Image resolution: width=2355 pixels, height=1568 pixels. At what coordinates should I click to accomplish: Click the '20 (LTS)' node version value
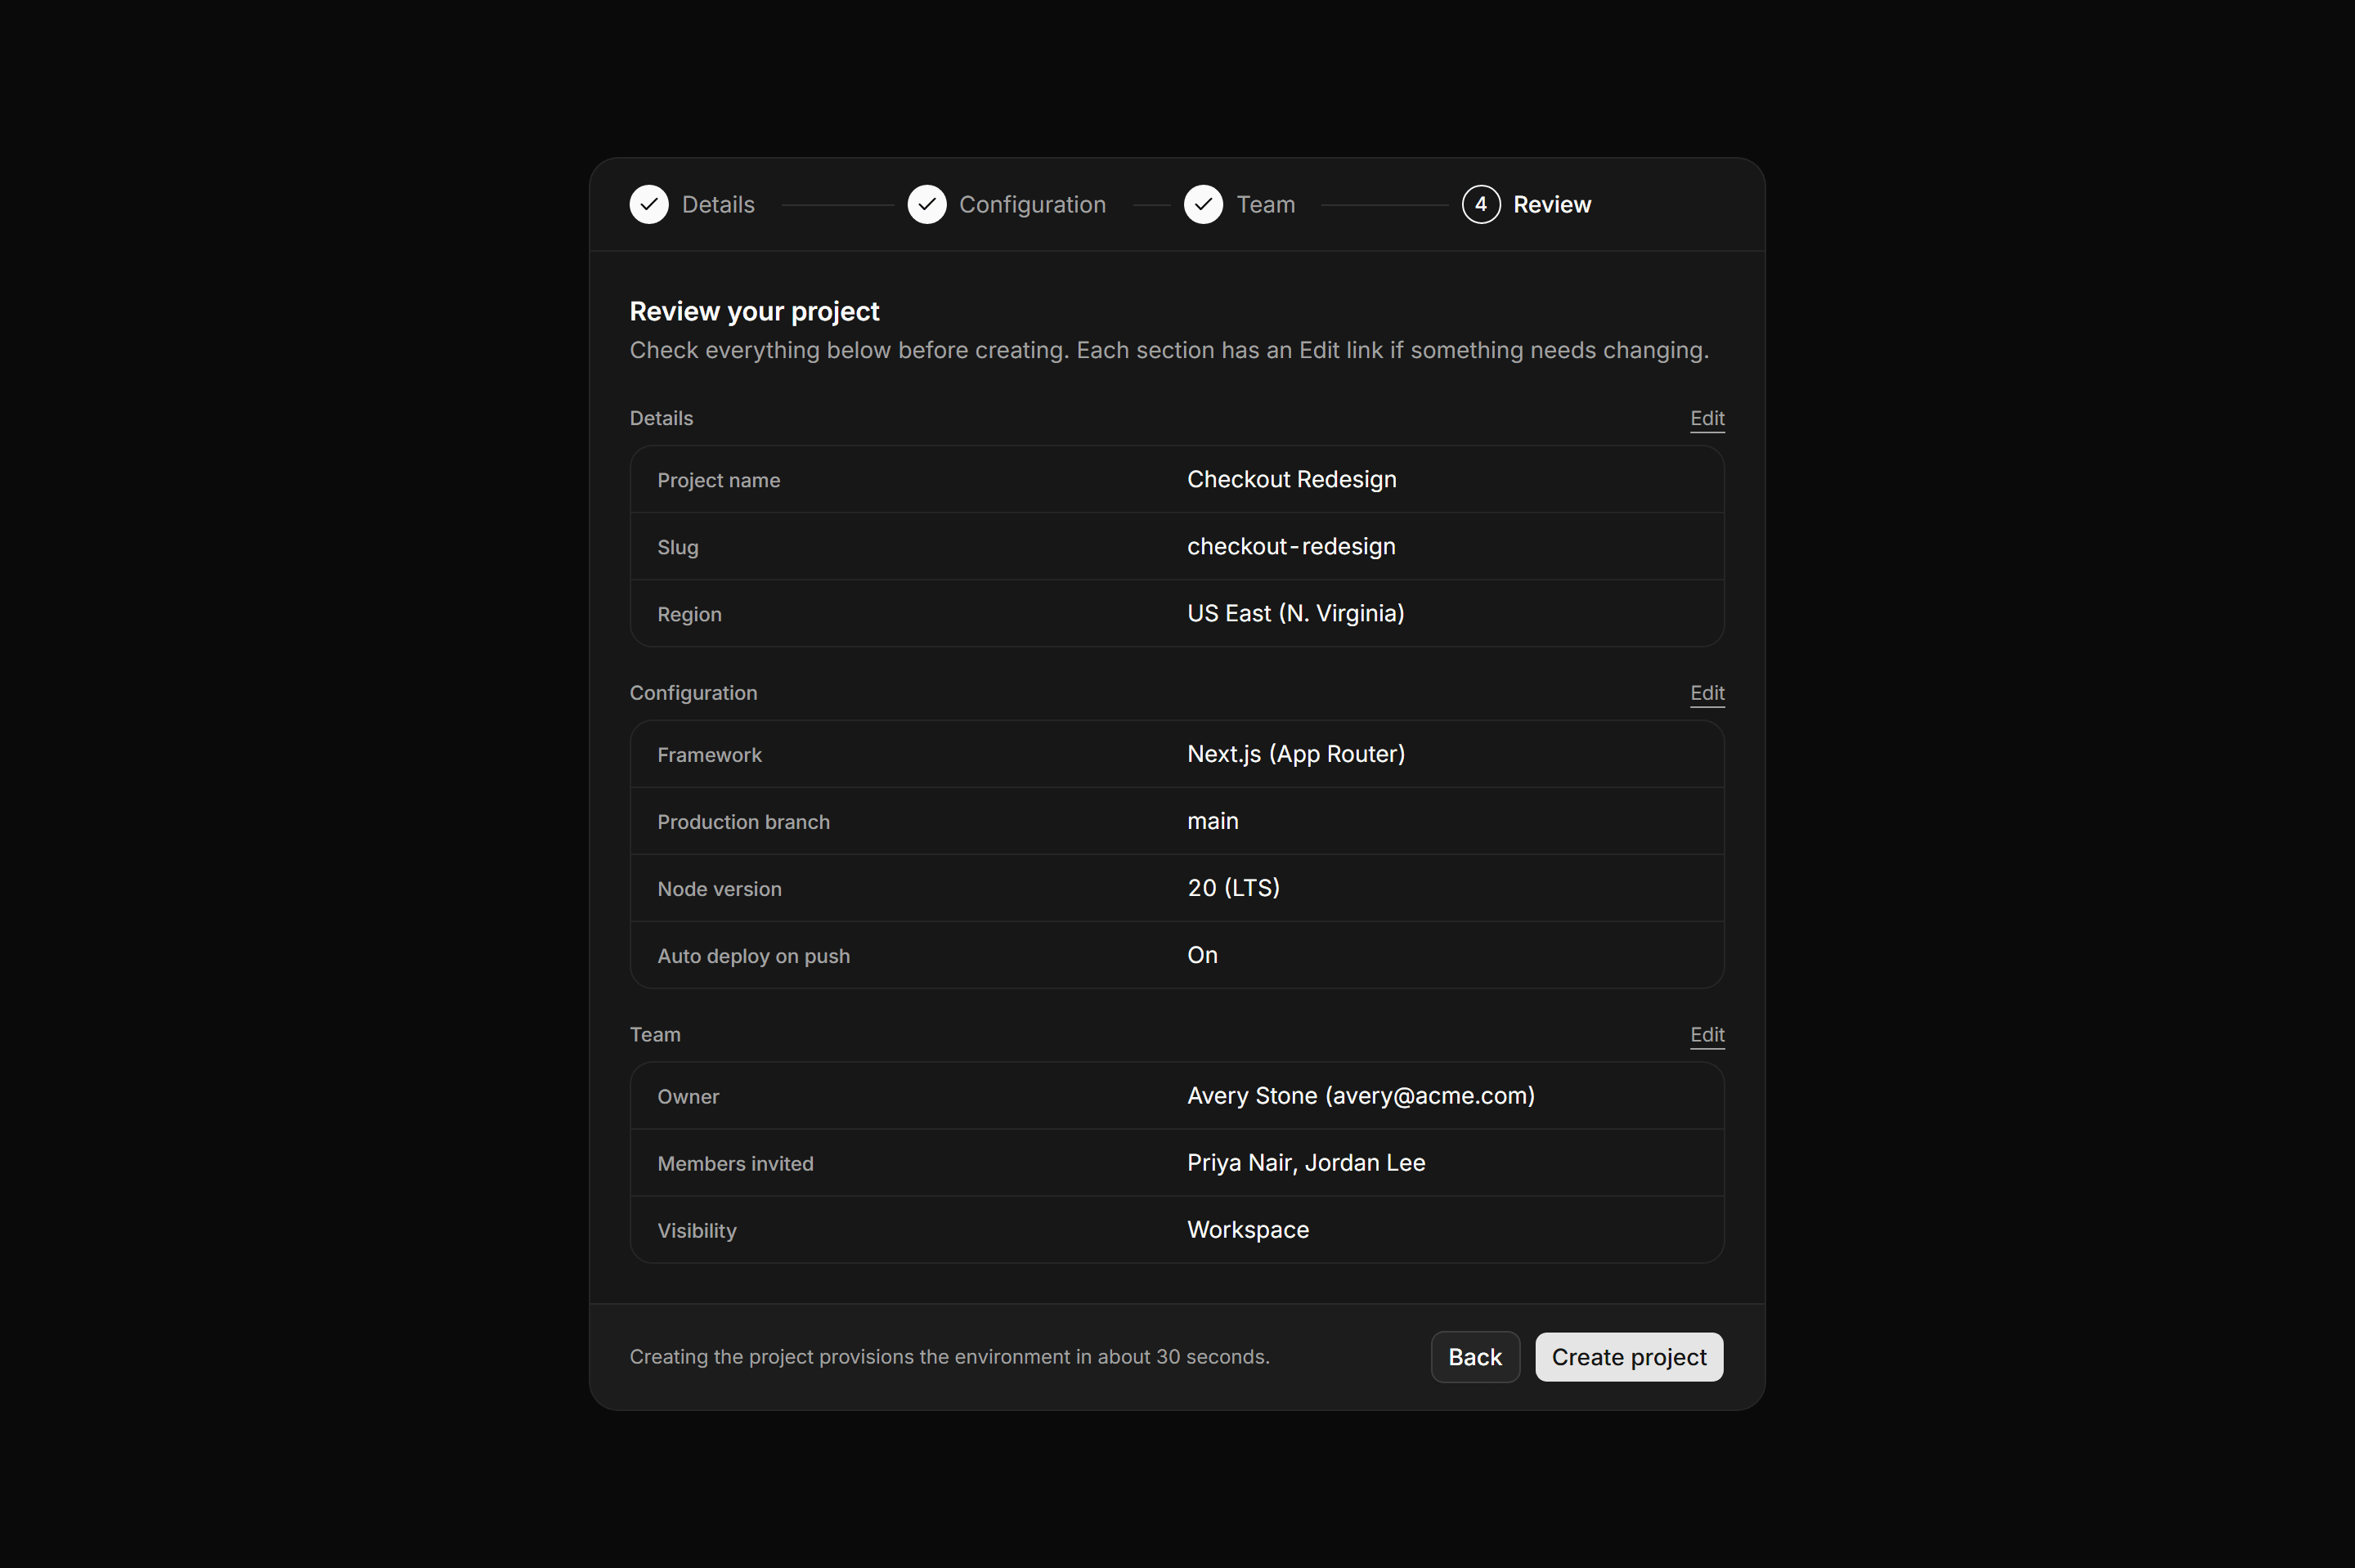(1233, 889)
